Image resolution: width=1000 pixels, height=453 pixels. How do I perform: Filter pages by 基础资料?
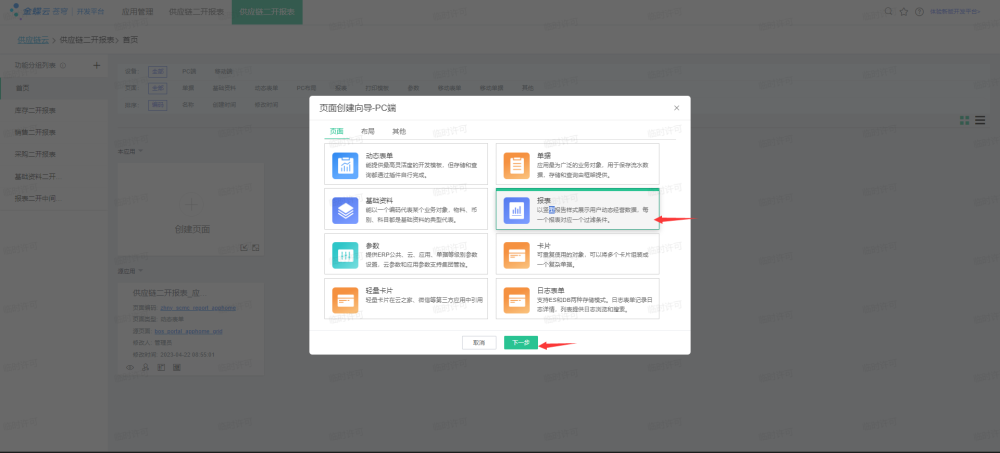(224, 88)
